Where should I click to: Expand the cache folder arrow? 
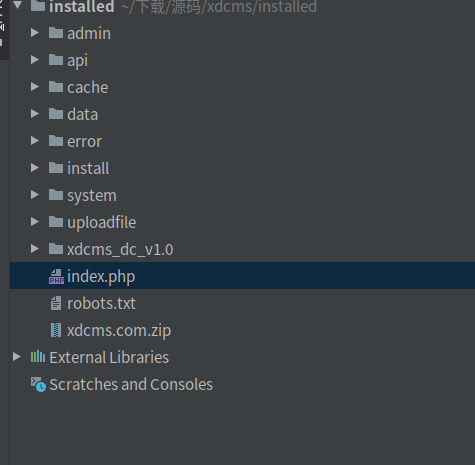(x=35, y=87)
